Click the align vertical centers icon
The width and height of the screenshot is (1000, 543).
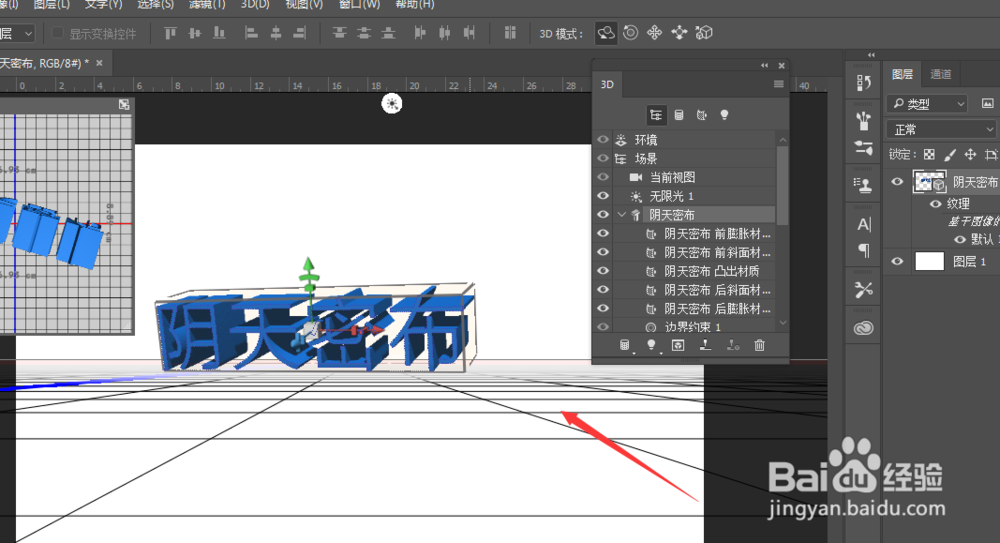[195, 33]
